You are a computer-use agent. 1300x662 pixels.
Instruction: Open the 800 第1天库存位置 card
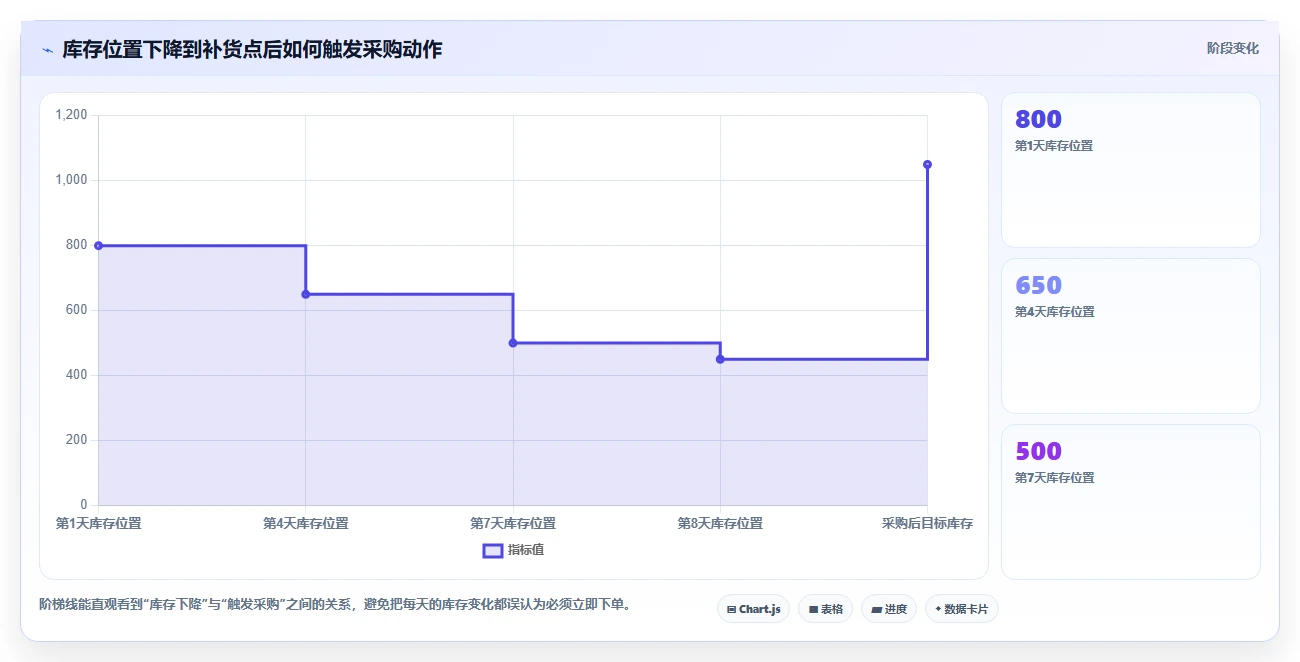point(1131,170)
